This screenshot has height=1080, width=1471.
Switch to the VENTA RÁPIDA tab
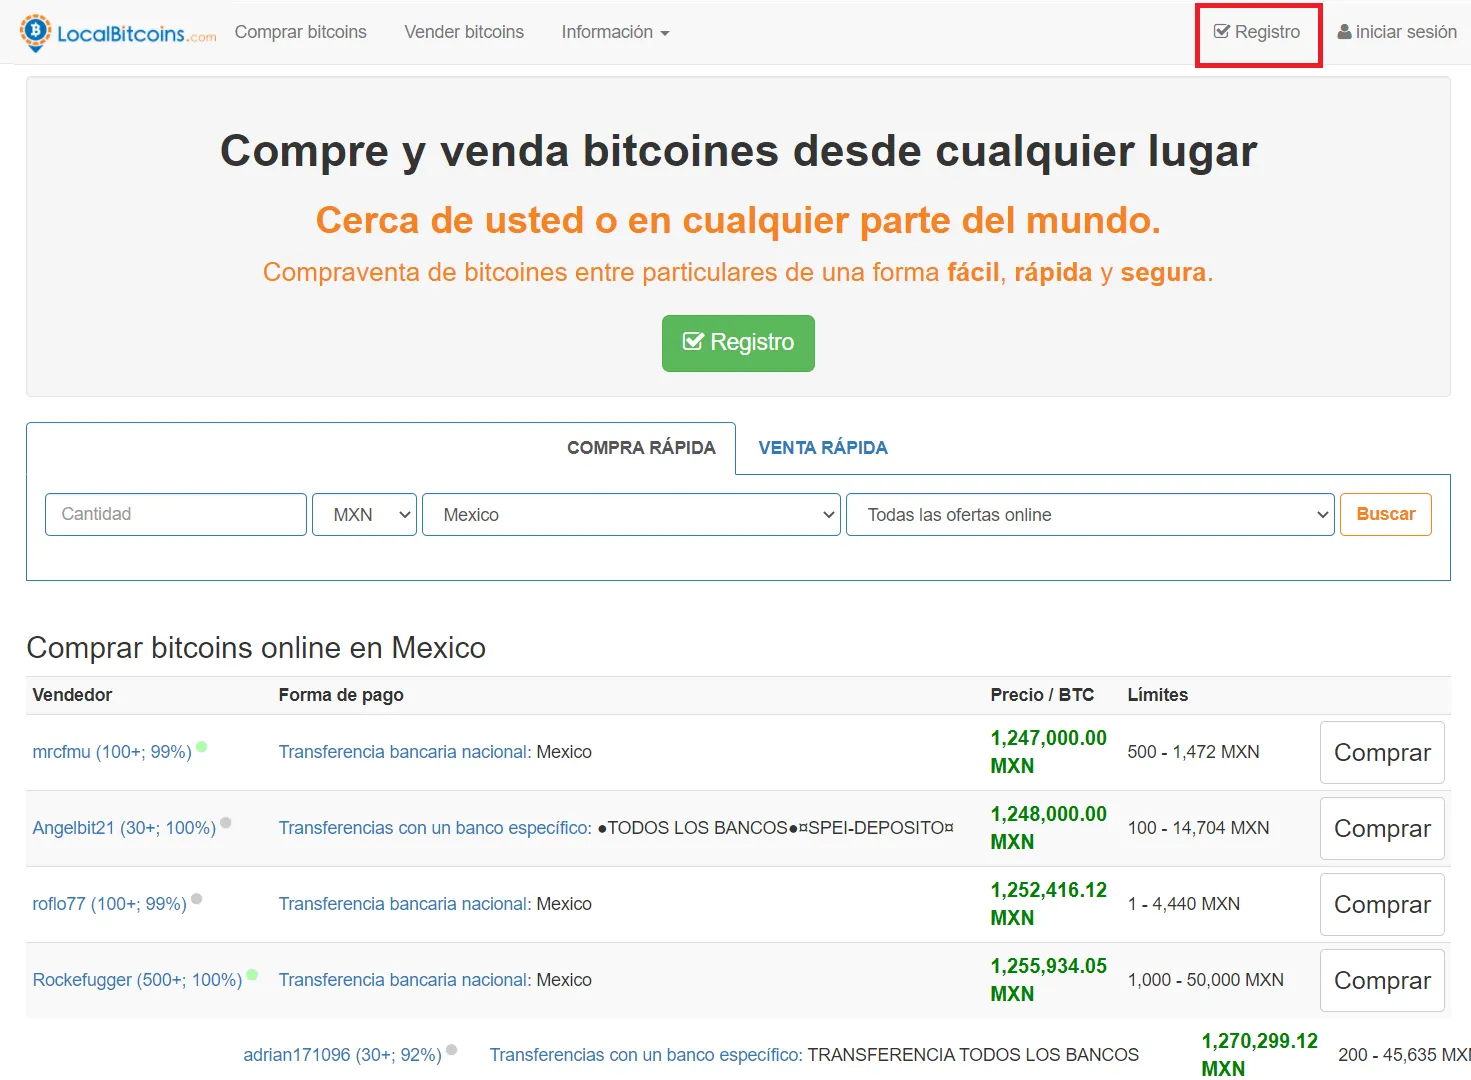coord(823,448)
